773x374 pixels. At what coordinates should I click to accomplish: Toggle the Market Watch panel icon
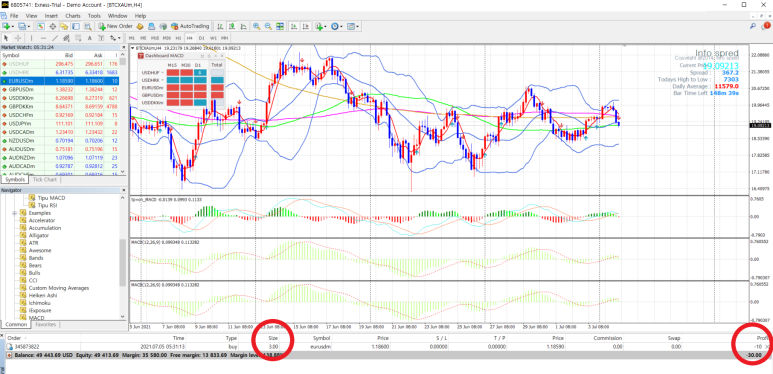click(x=41, y=26)
